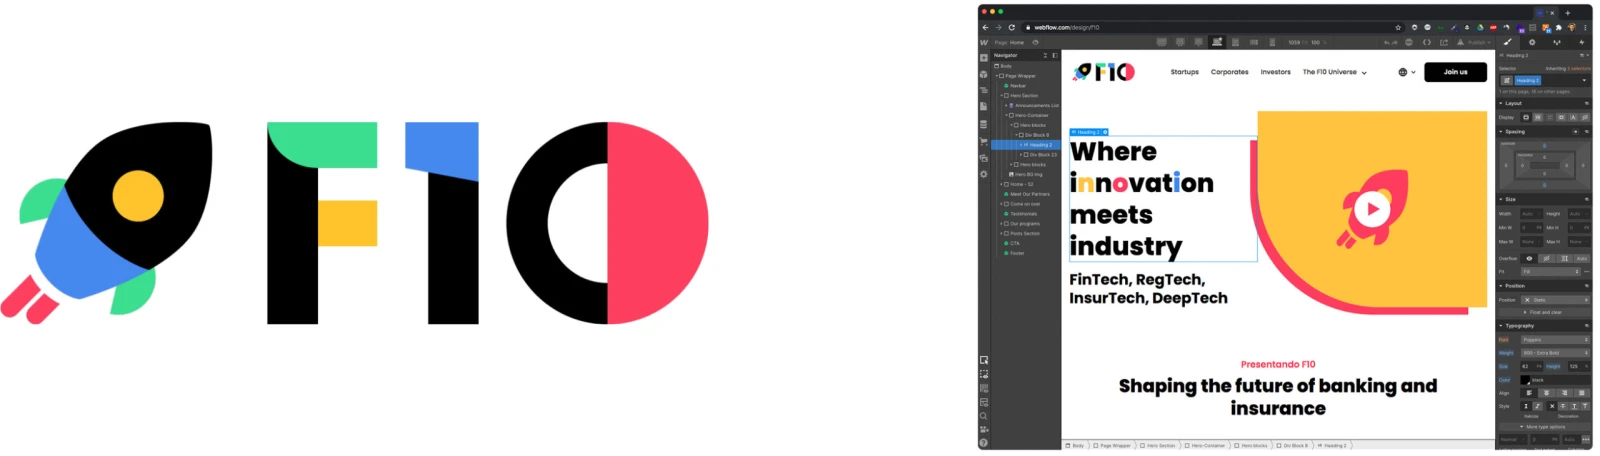Open the Add Elements panel in left sidebar
The image size is (1600, 456).
(x=984, y=57)
